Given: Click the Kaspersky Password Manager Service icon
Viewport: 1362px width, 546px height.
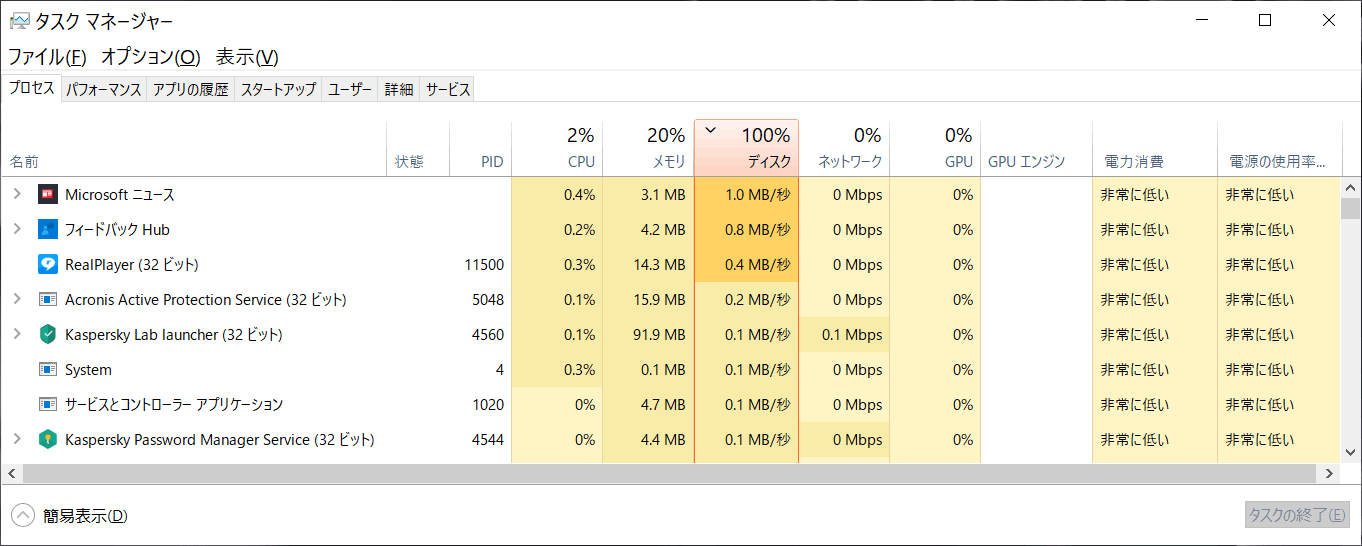Looking at the screenshot, I should click(x=48, y=439).
